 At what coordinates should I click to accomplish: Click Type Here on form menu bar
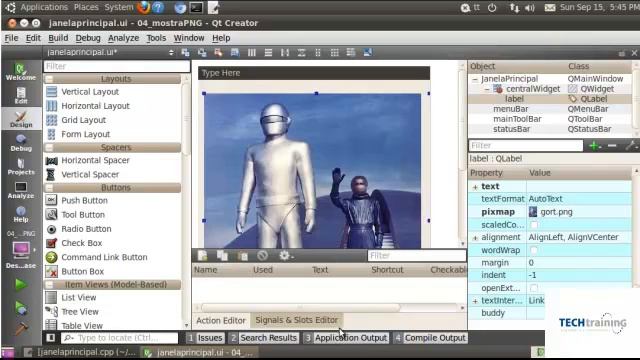click(221, 73)
